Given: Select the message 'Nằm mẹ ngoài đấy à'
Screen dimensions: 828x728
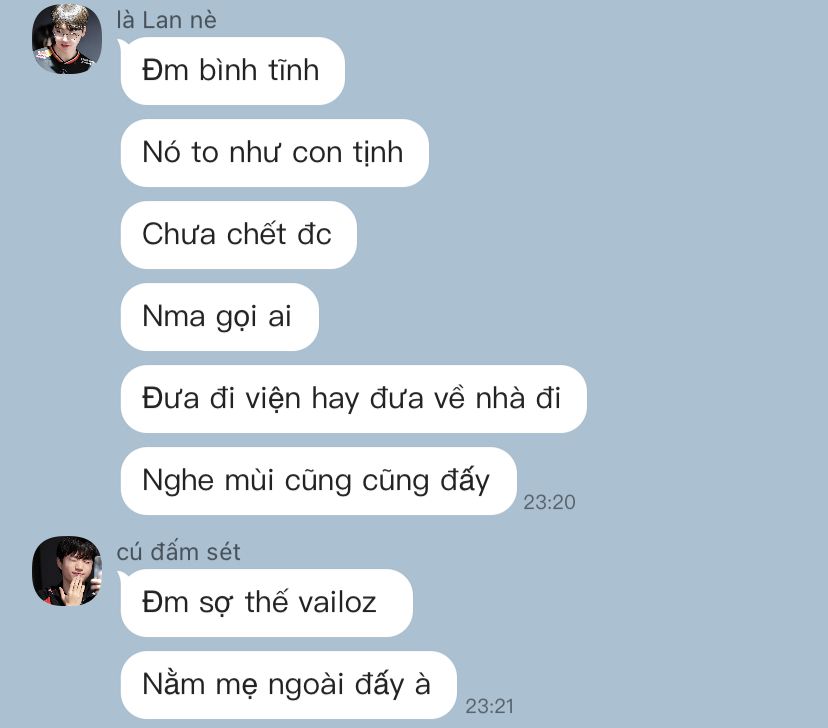Looking at the screenshot, I should 288,684.
